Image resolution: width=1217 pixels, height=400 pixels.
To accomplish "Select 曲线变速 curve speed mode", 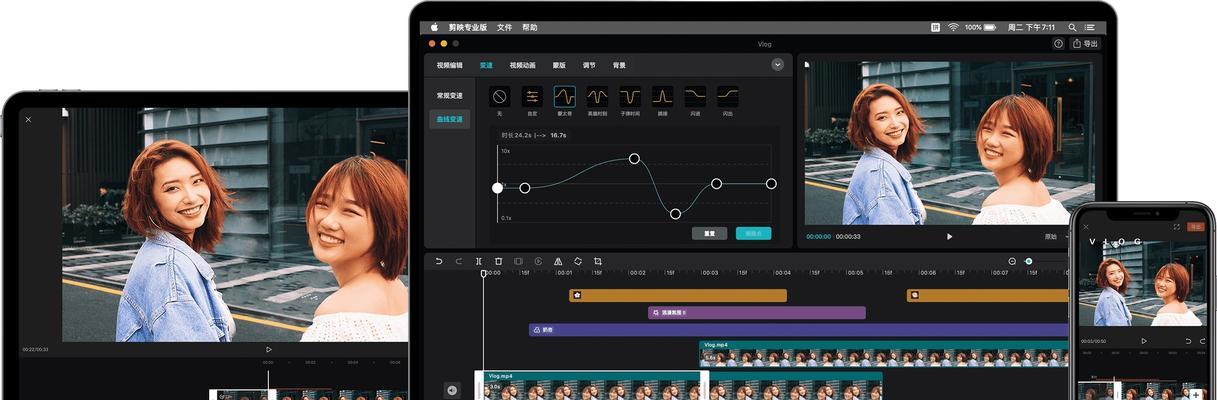I will coord(449,119).
